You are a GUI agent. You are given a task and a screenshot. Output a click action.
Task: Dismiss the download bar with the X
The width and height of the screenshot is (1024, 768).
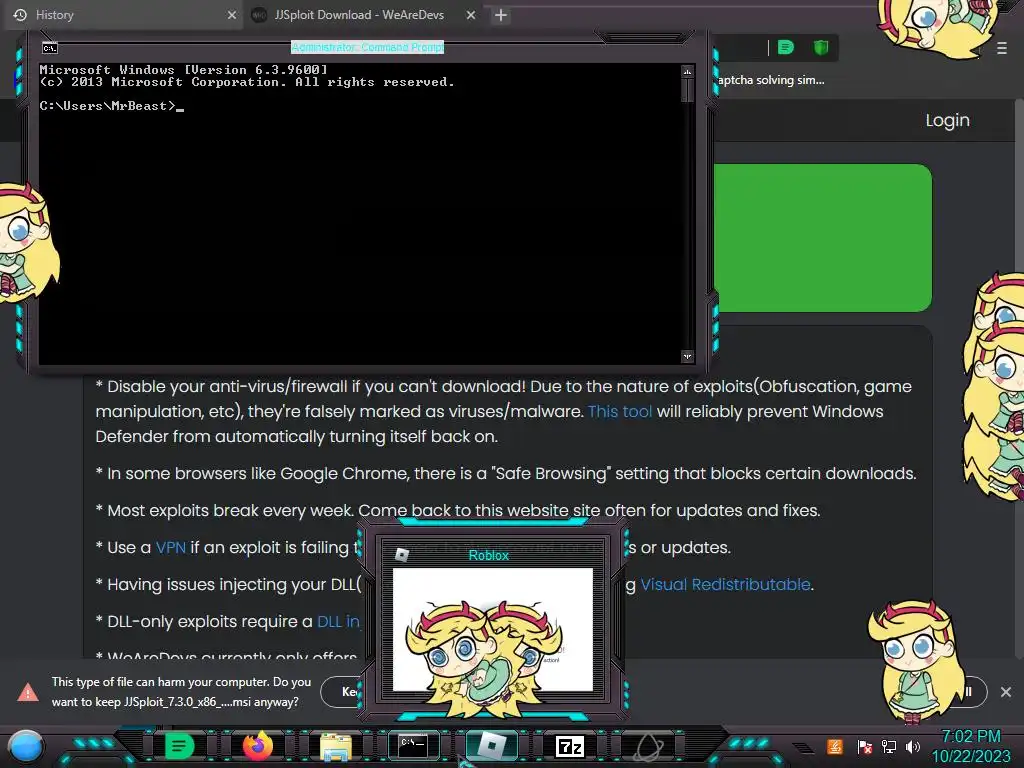[x=1006, y=692]
